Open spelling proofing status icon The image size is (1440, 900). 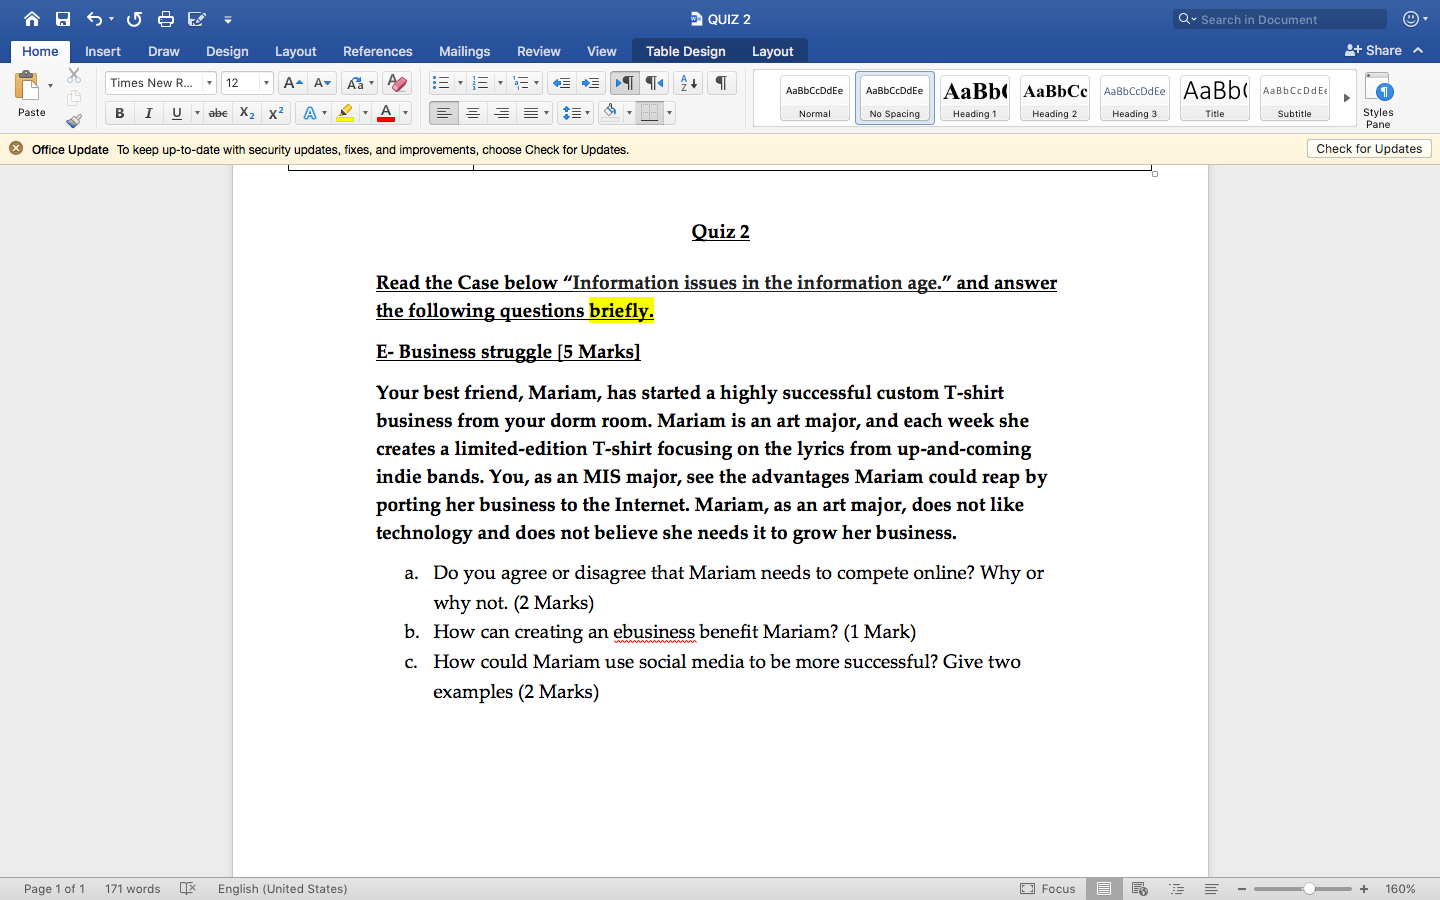tap(187, 888)
